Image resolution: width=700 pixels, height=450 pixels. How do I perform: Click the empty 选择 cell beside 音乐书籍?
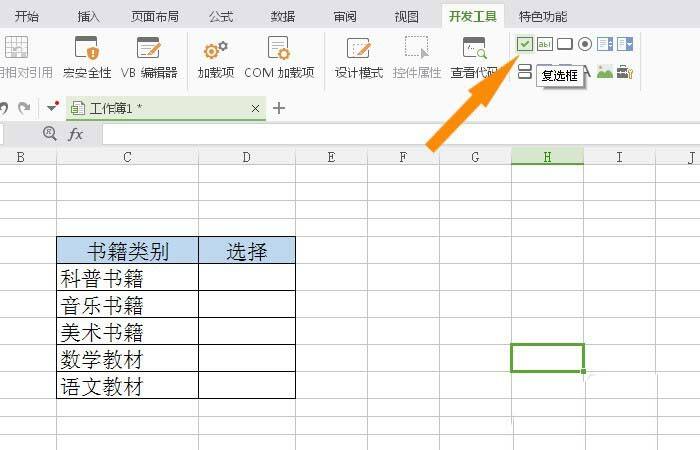(247, 304)
